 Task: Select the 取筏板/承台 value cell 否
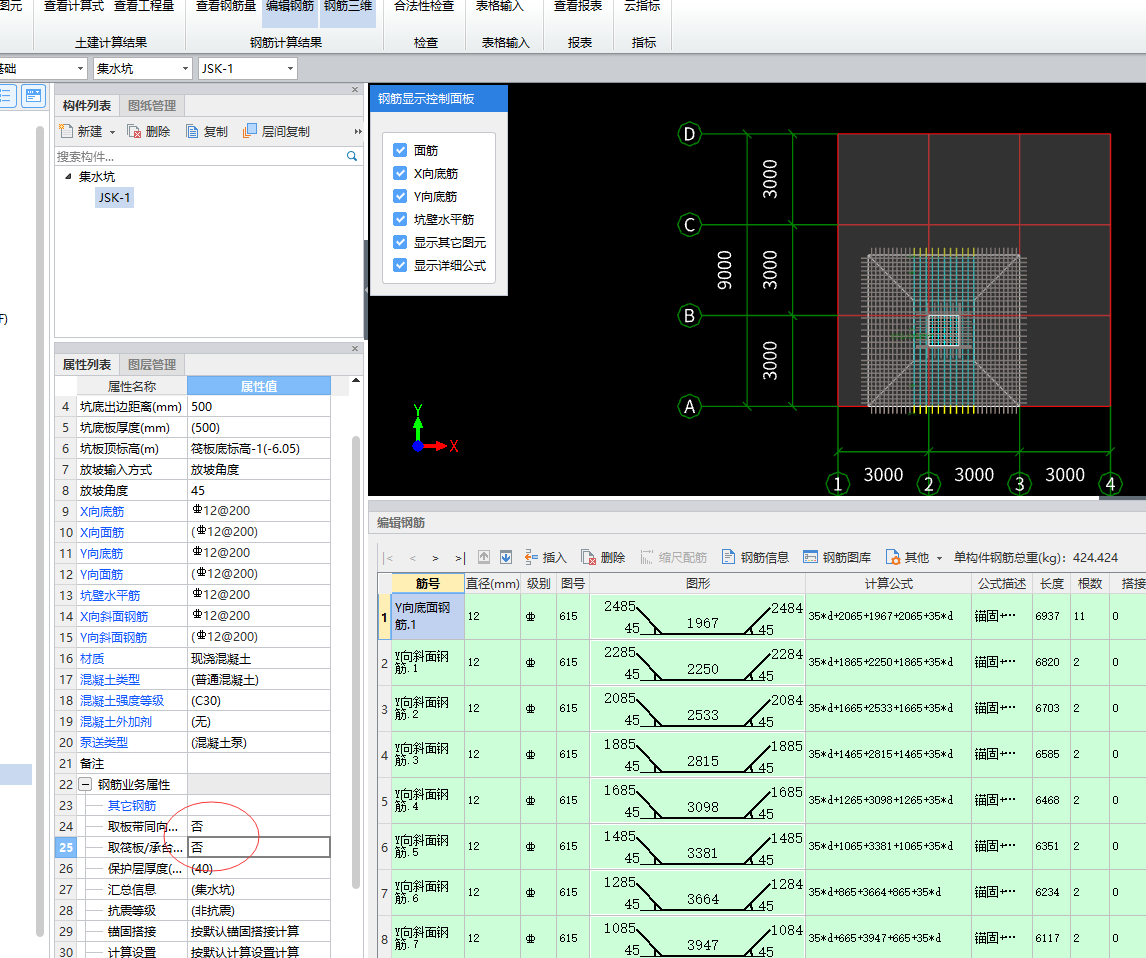click(259, 847)
